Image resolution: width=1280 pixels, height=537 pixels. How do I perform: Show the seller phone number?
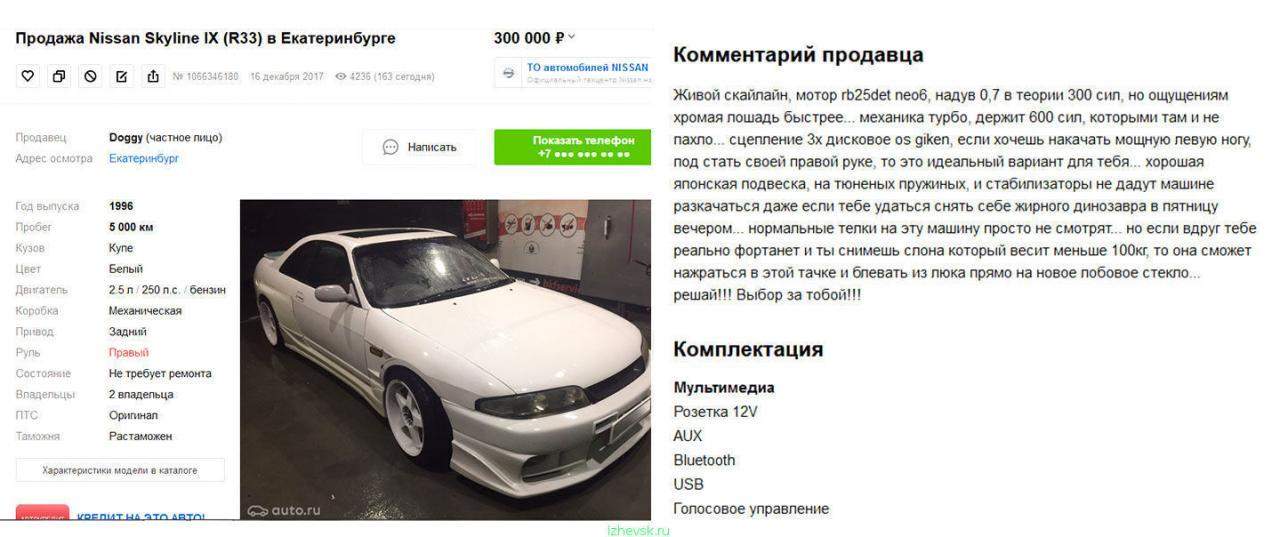click(572, 147)
